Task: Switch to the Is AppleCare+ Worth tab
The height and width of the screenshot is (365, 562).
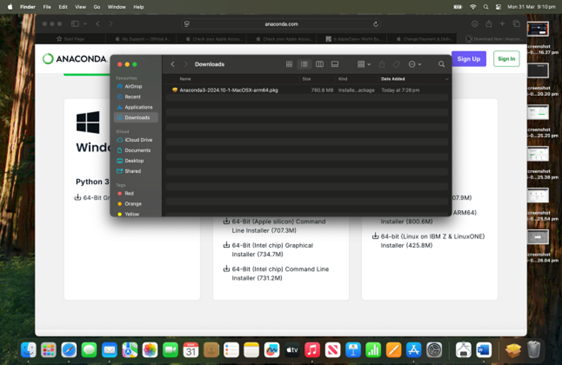Action: [353, 39]
